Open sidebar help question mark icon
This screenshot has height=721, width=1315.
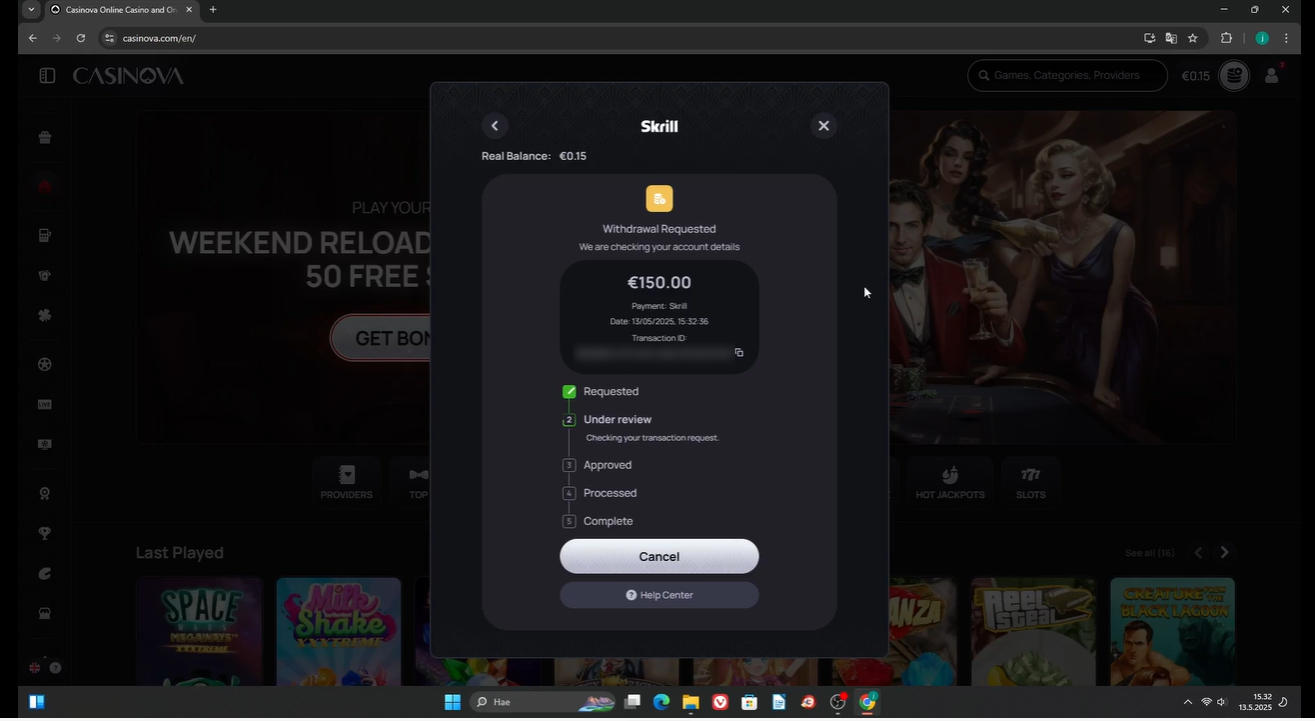pos(55,668)
